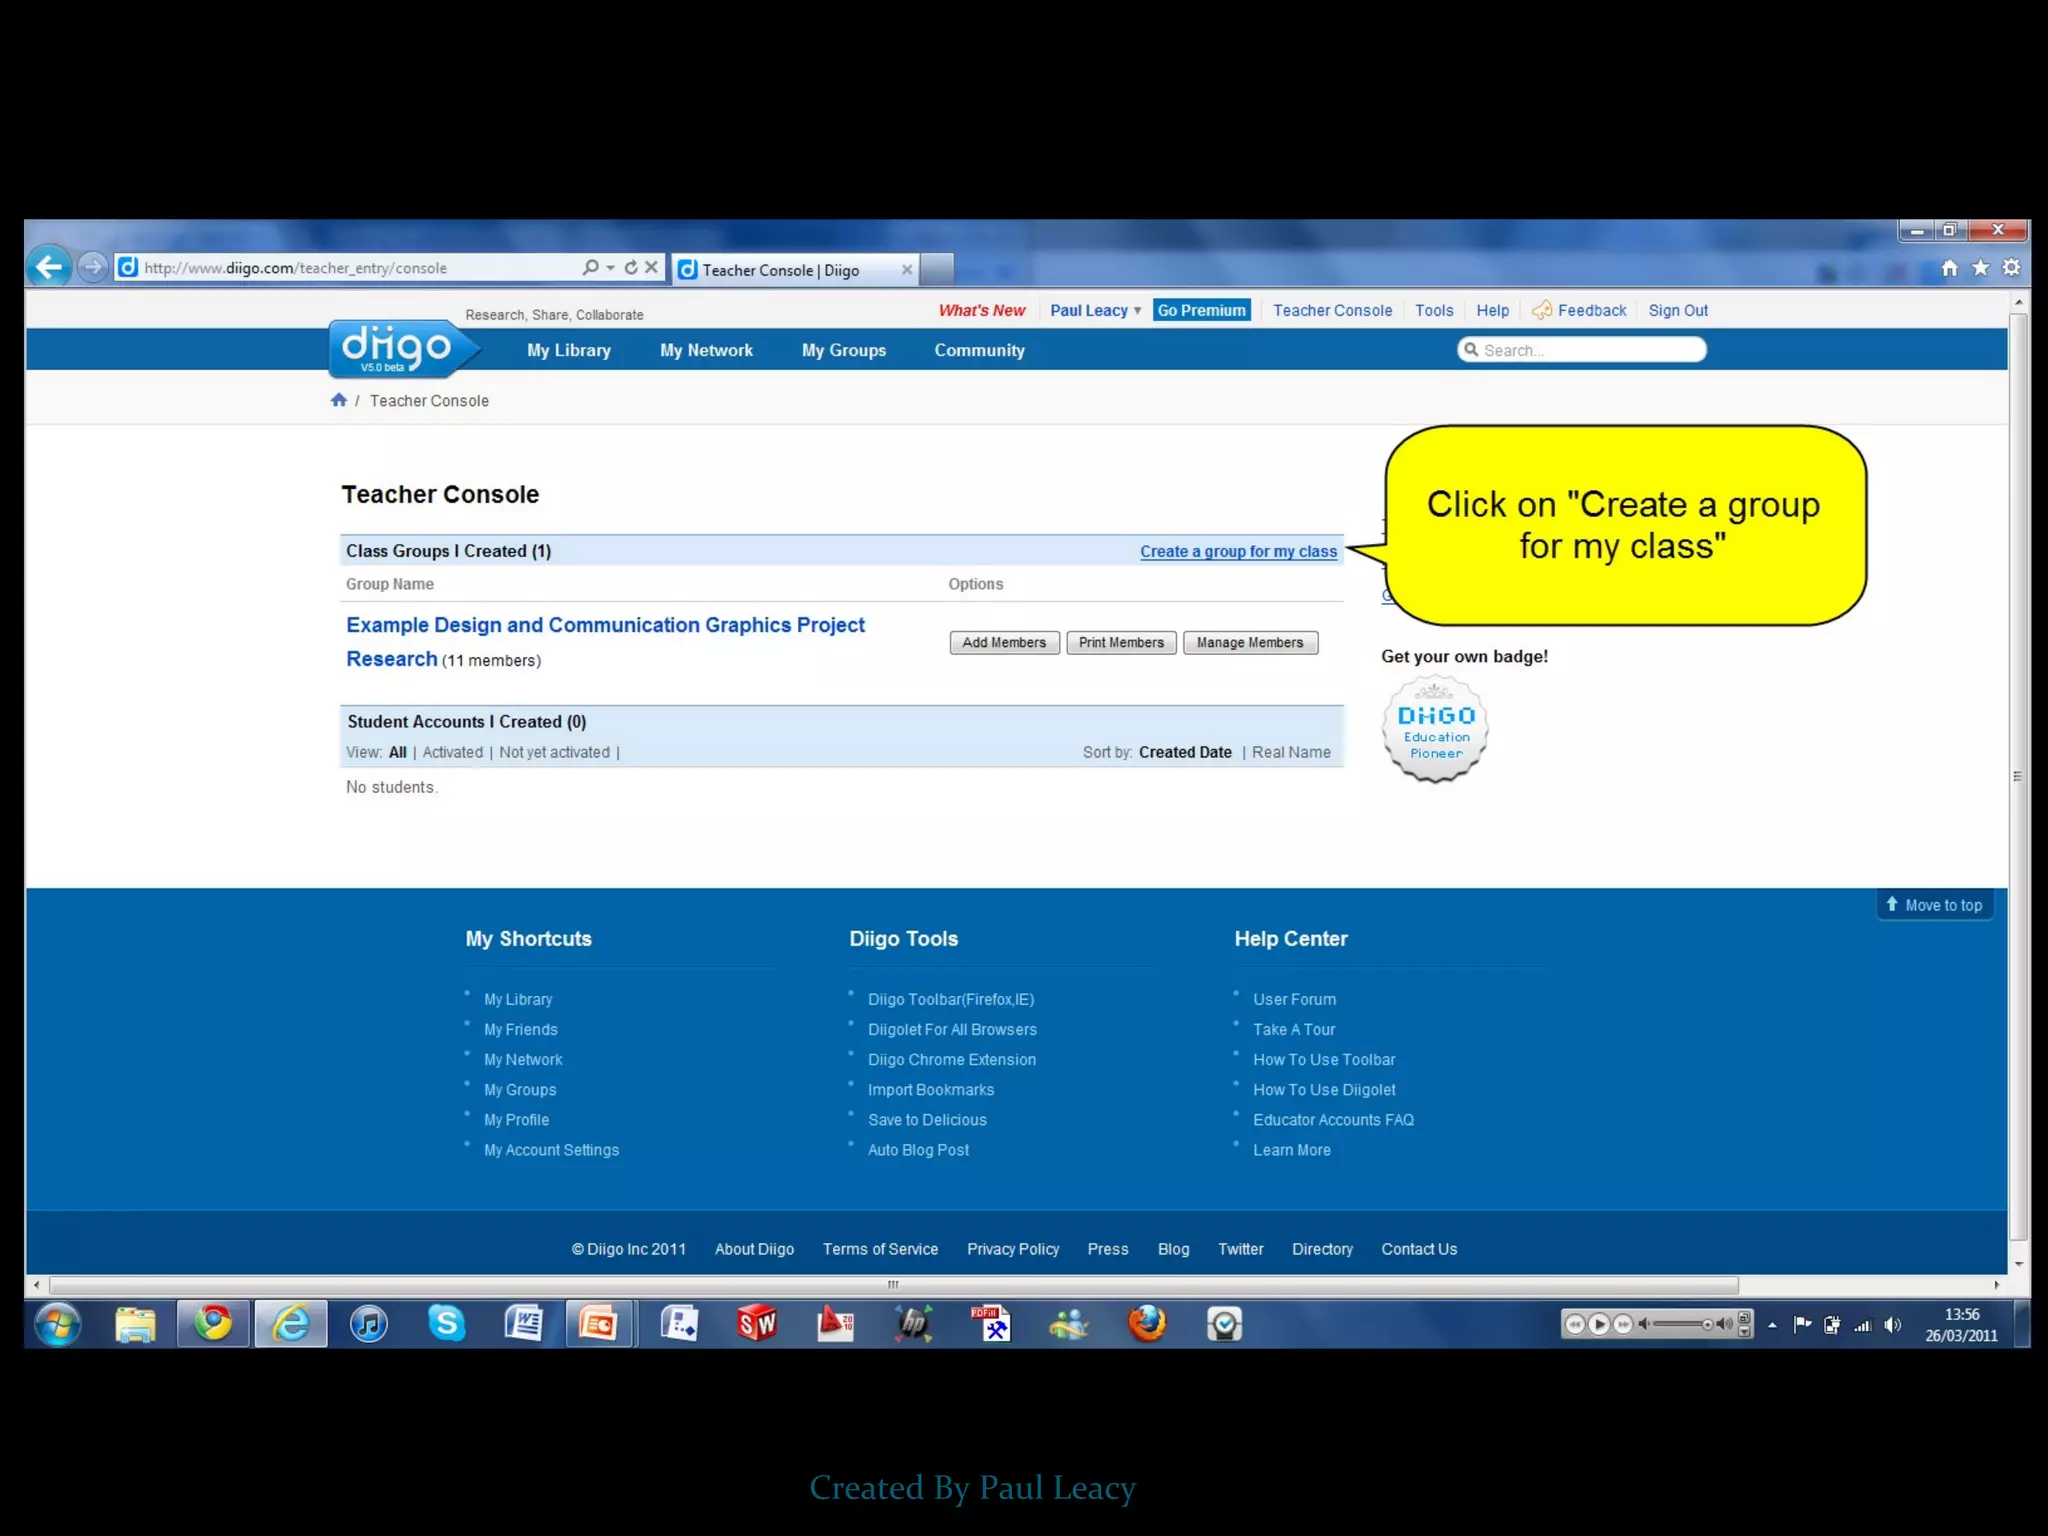Open Contact Us in footer
Viewport: 2048px width, 1536px height.
[1419, 1249]
